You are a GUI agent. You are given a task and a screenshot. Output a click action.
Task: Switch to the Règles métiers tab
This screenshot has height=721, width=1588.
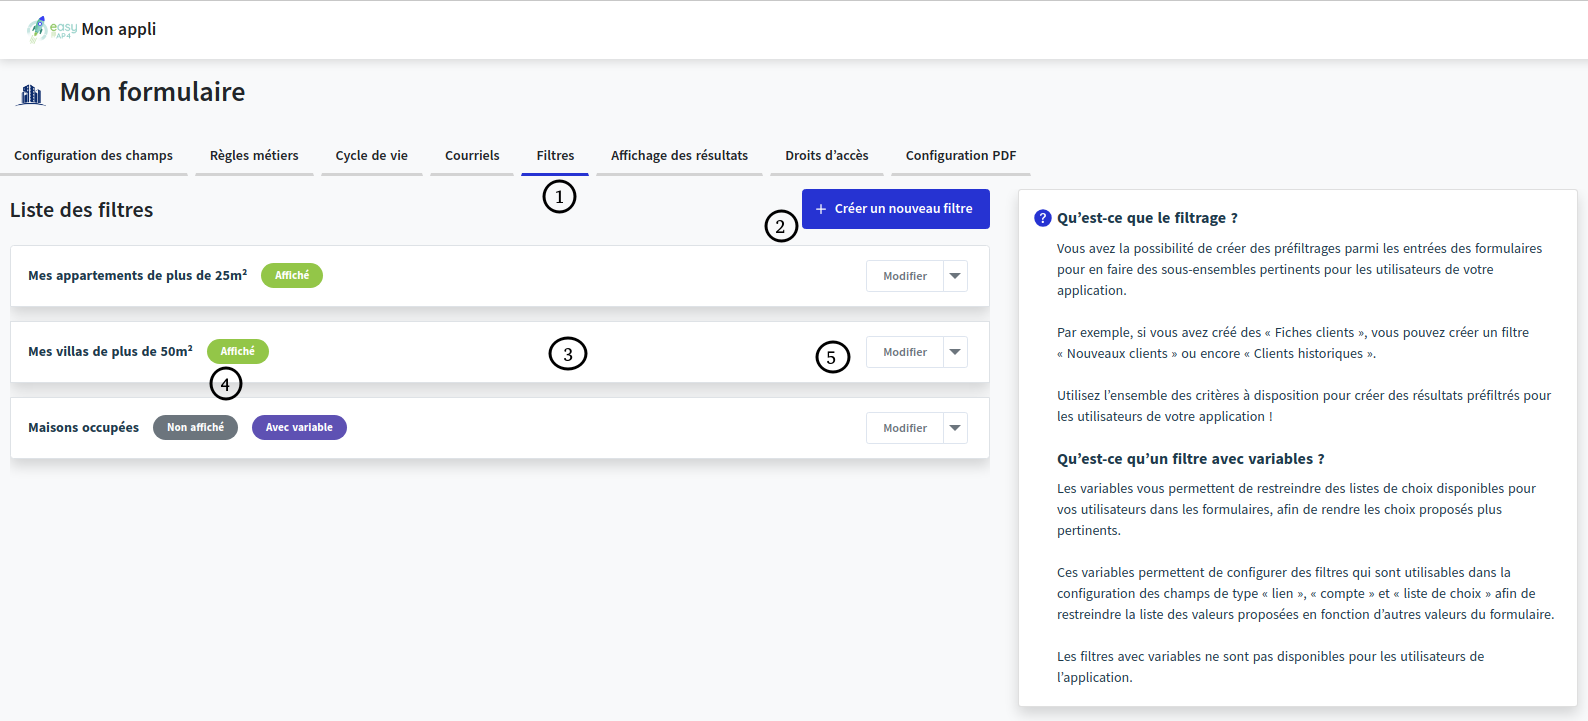(x=254, y=156)
